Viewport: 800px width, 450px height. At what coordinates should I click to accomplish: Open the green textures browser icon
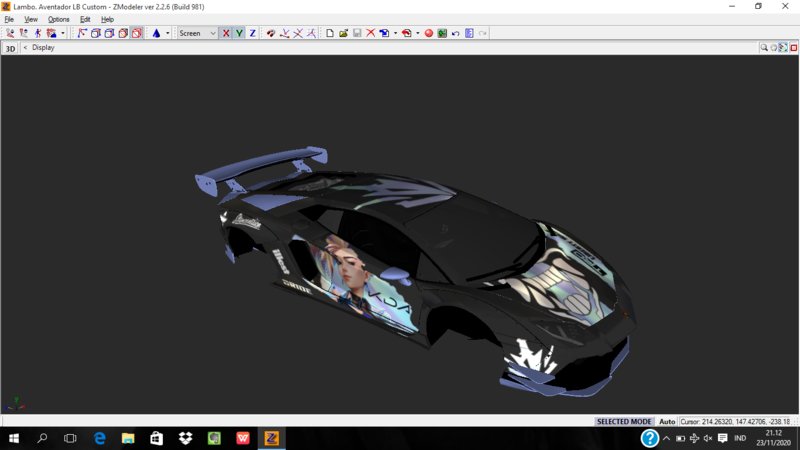point(442,33)
